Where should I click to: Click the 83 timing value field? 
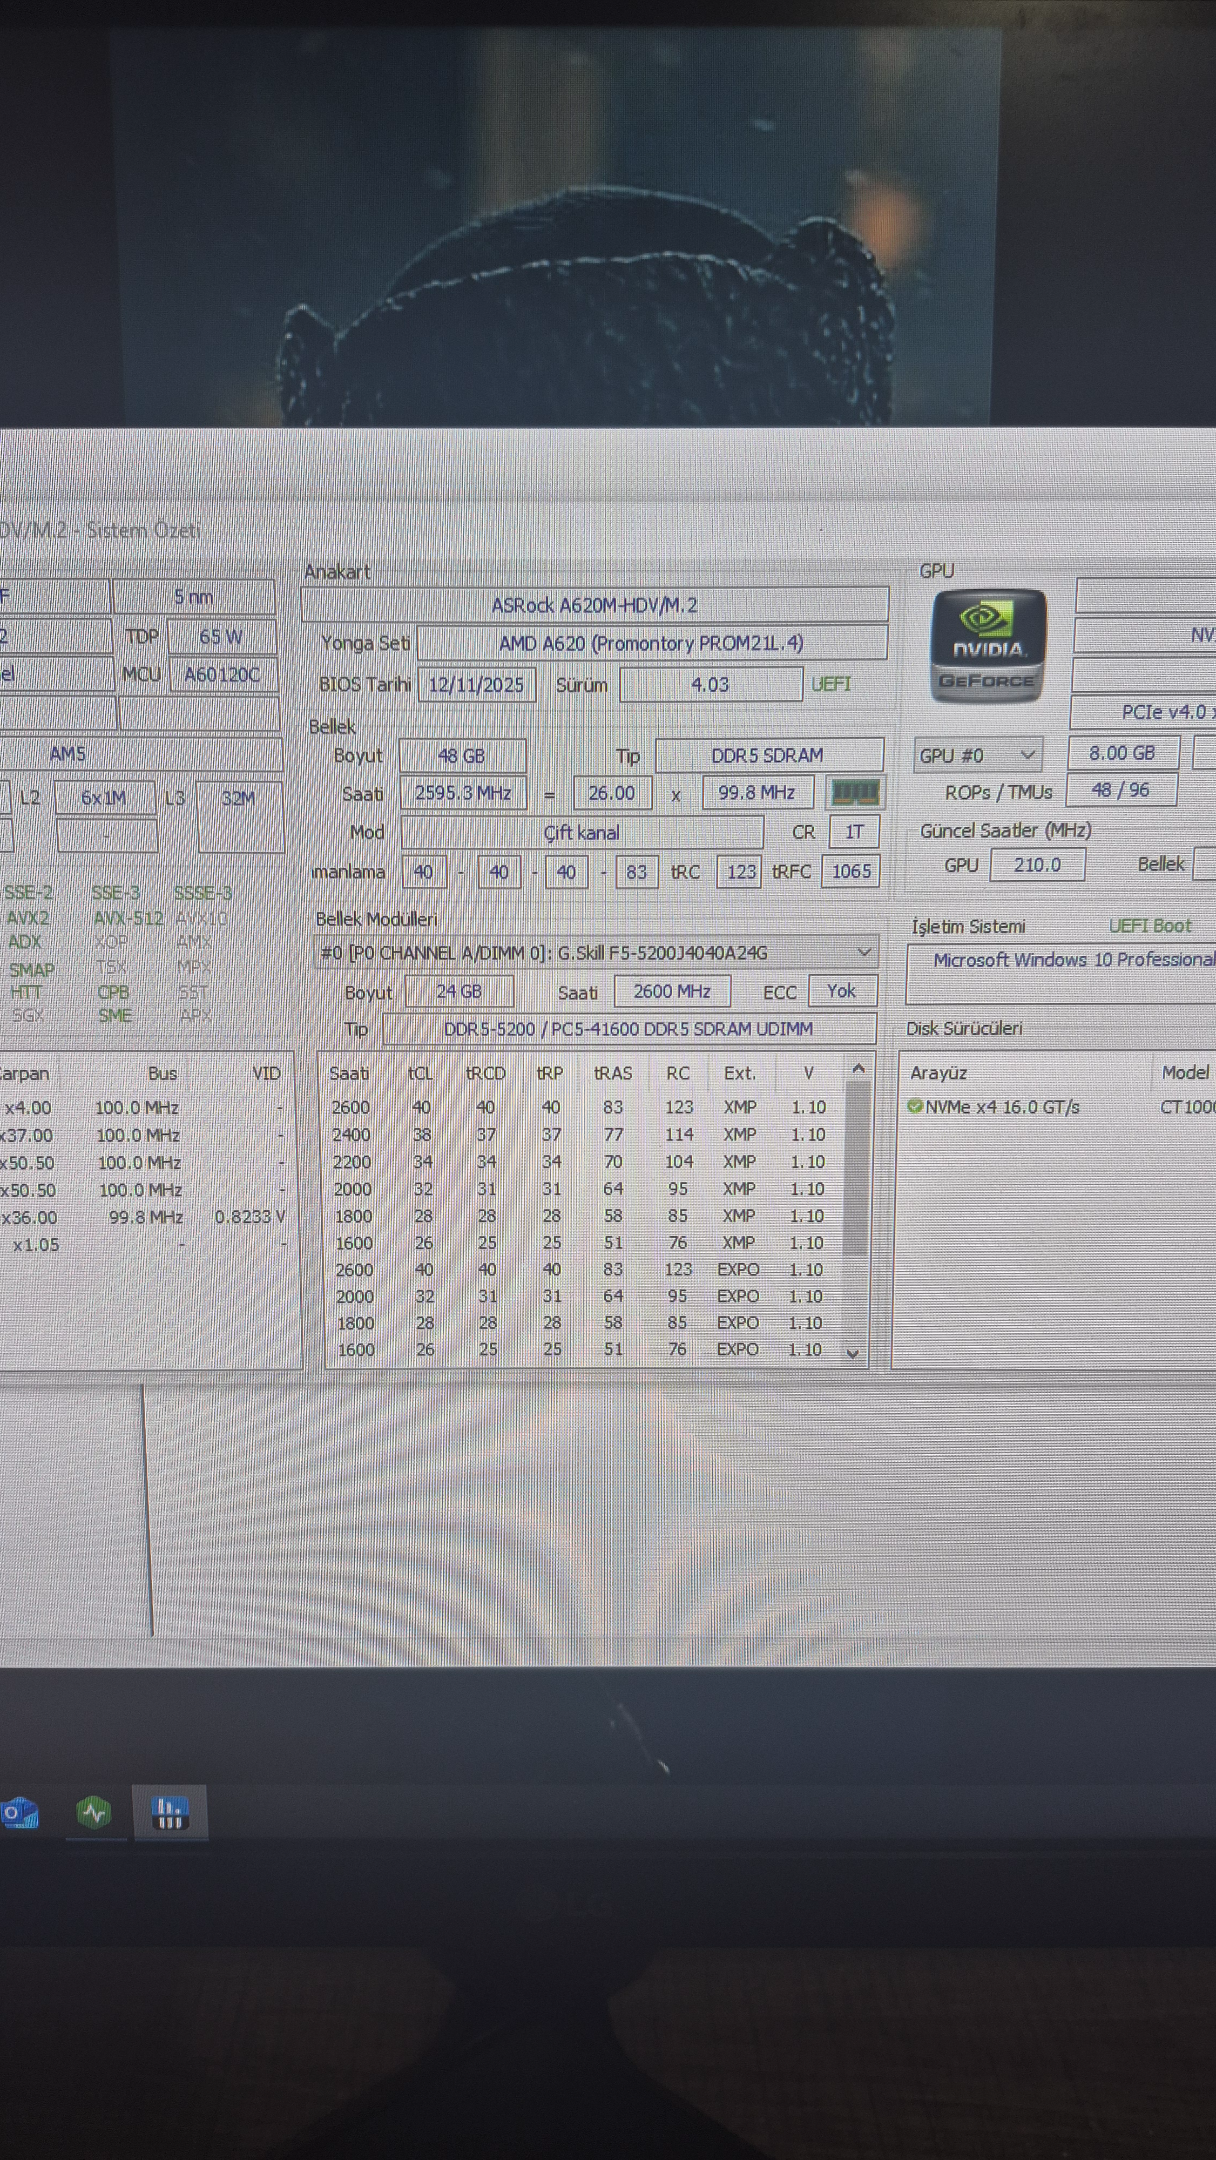[x=636, y=872]
